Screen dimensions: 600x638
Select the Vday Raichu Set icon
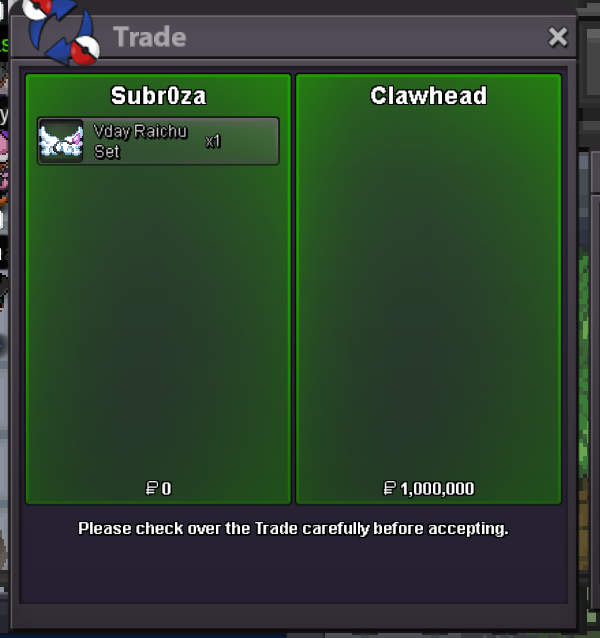[x=61, y=141]
